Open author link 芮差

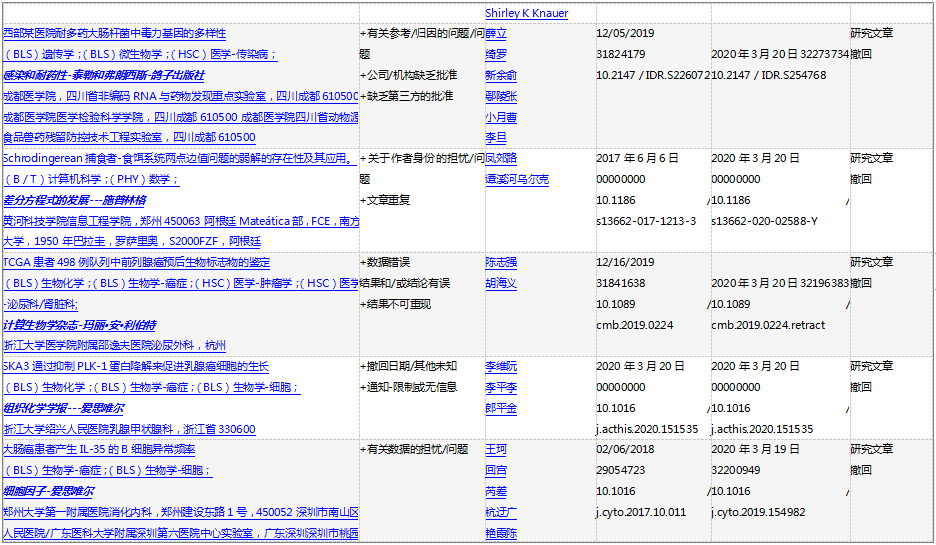496,491
